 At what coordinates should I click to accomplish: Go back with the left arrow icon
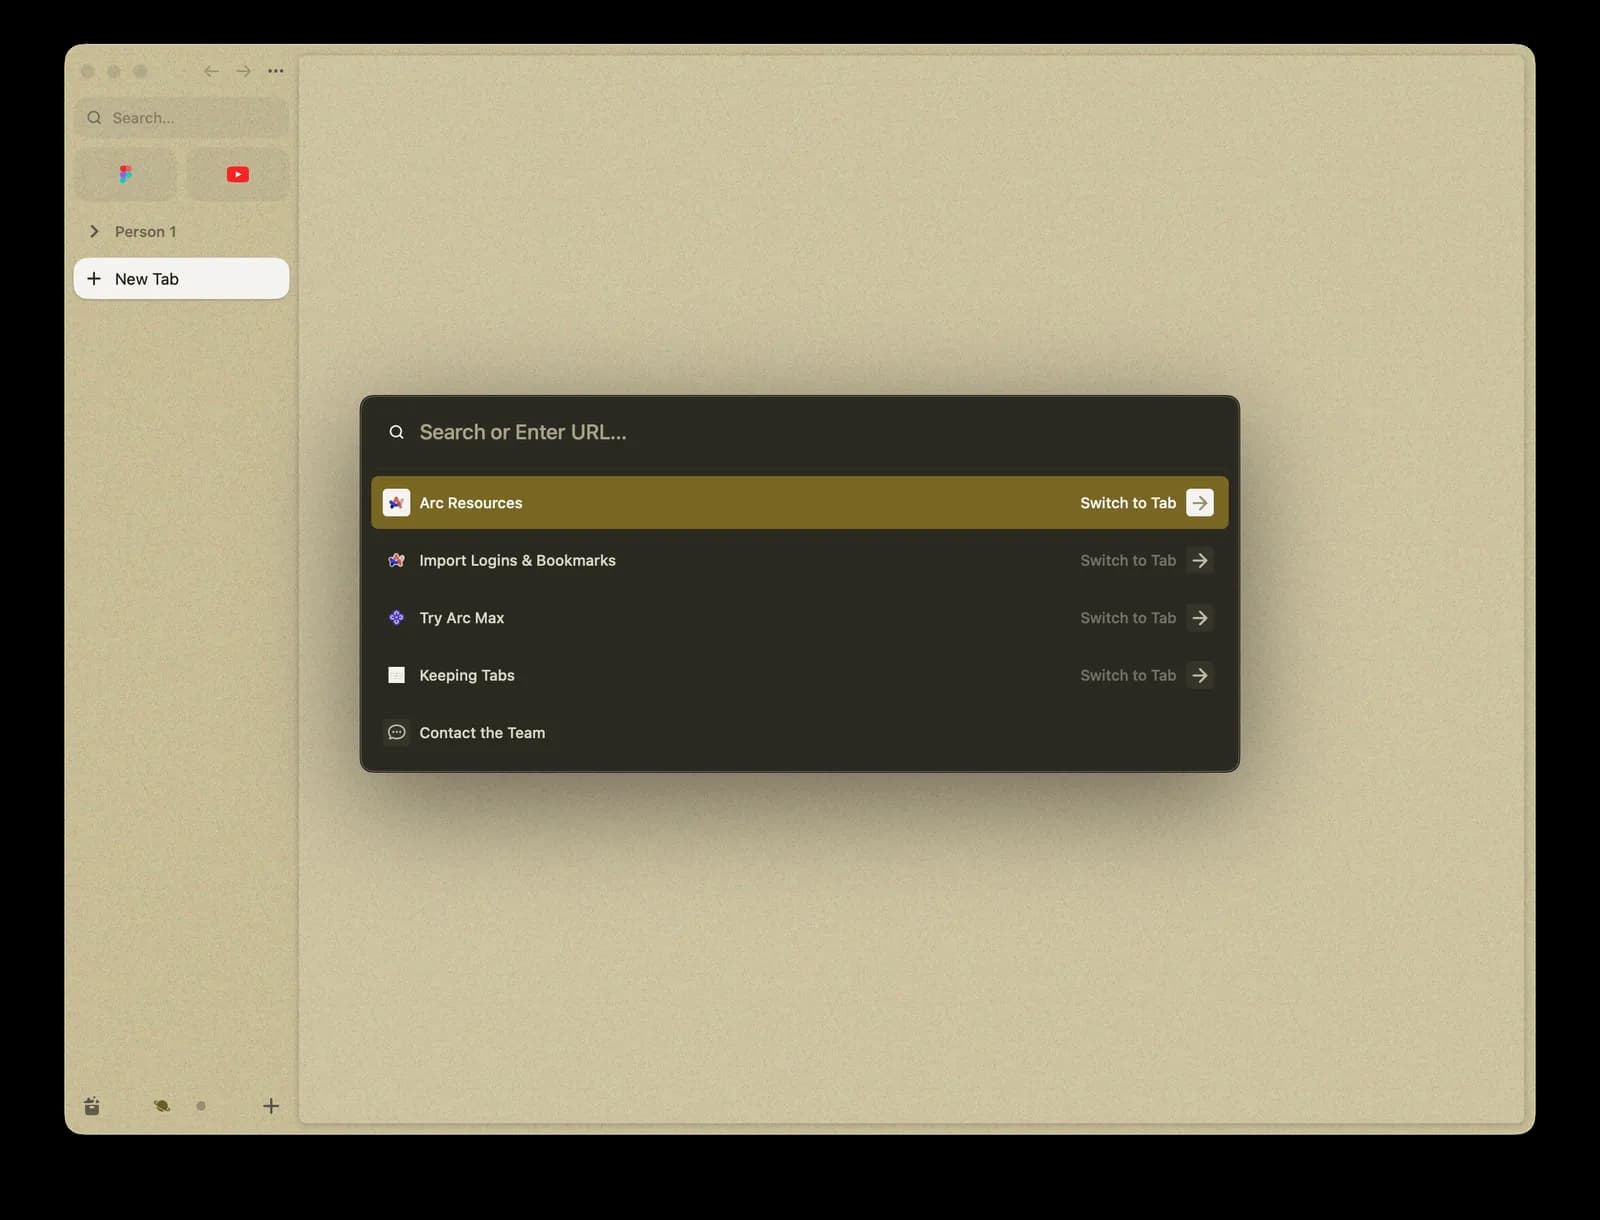point(211,71)
